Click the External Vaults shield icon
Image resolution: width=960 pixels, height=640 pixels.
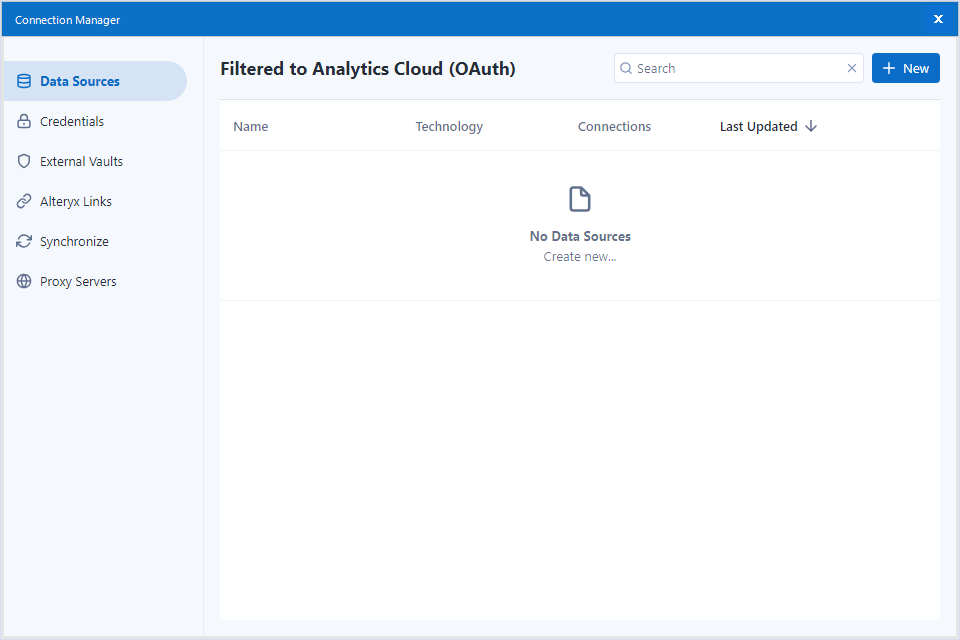(24, 161)
